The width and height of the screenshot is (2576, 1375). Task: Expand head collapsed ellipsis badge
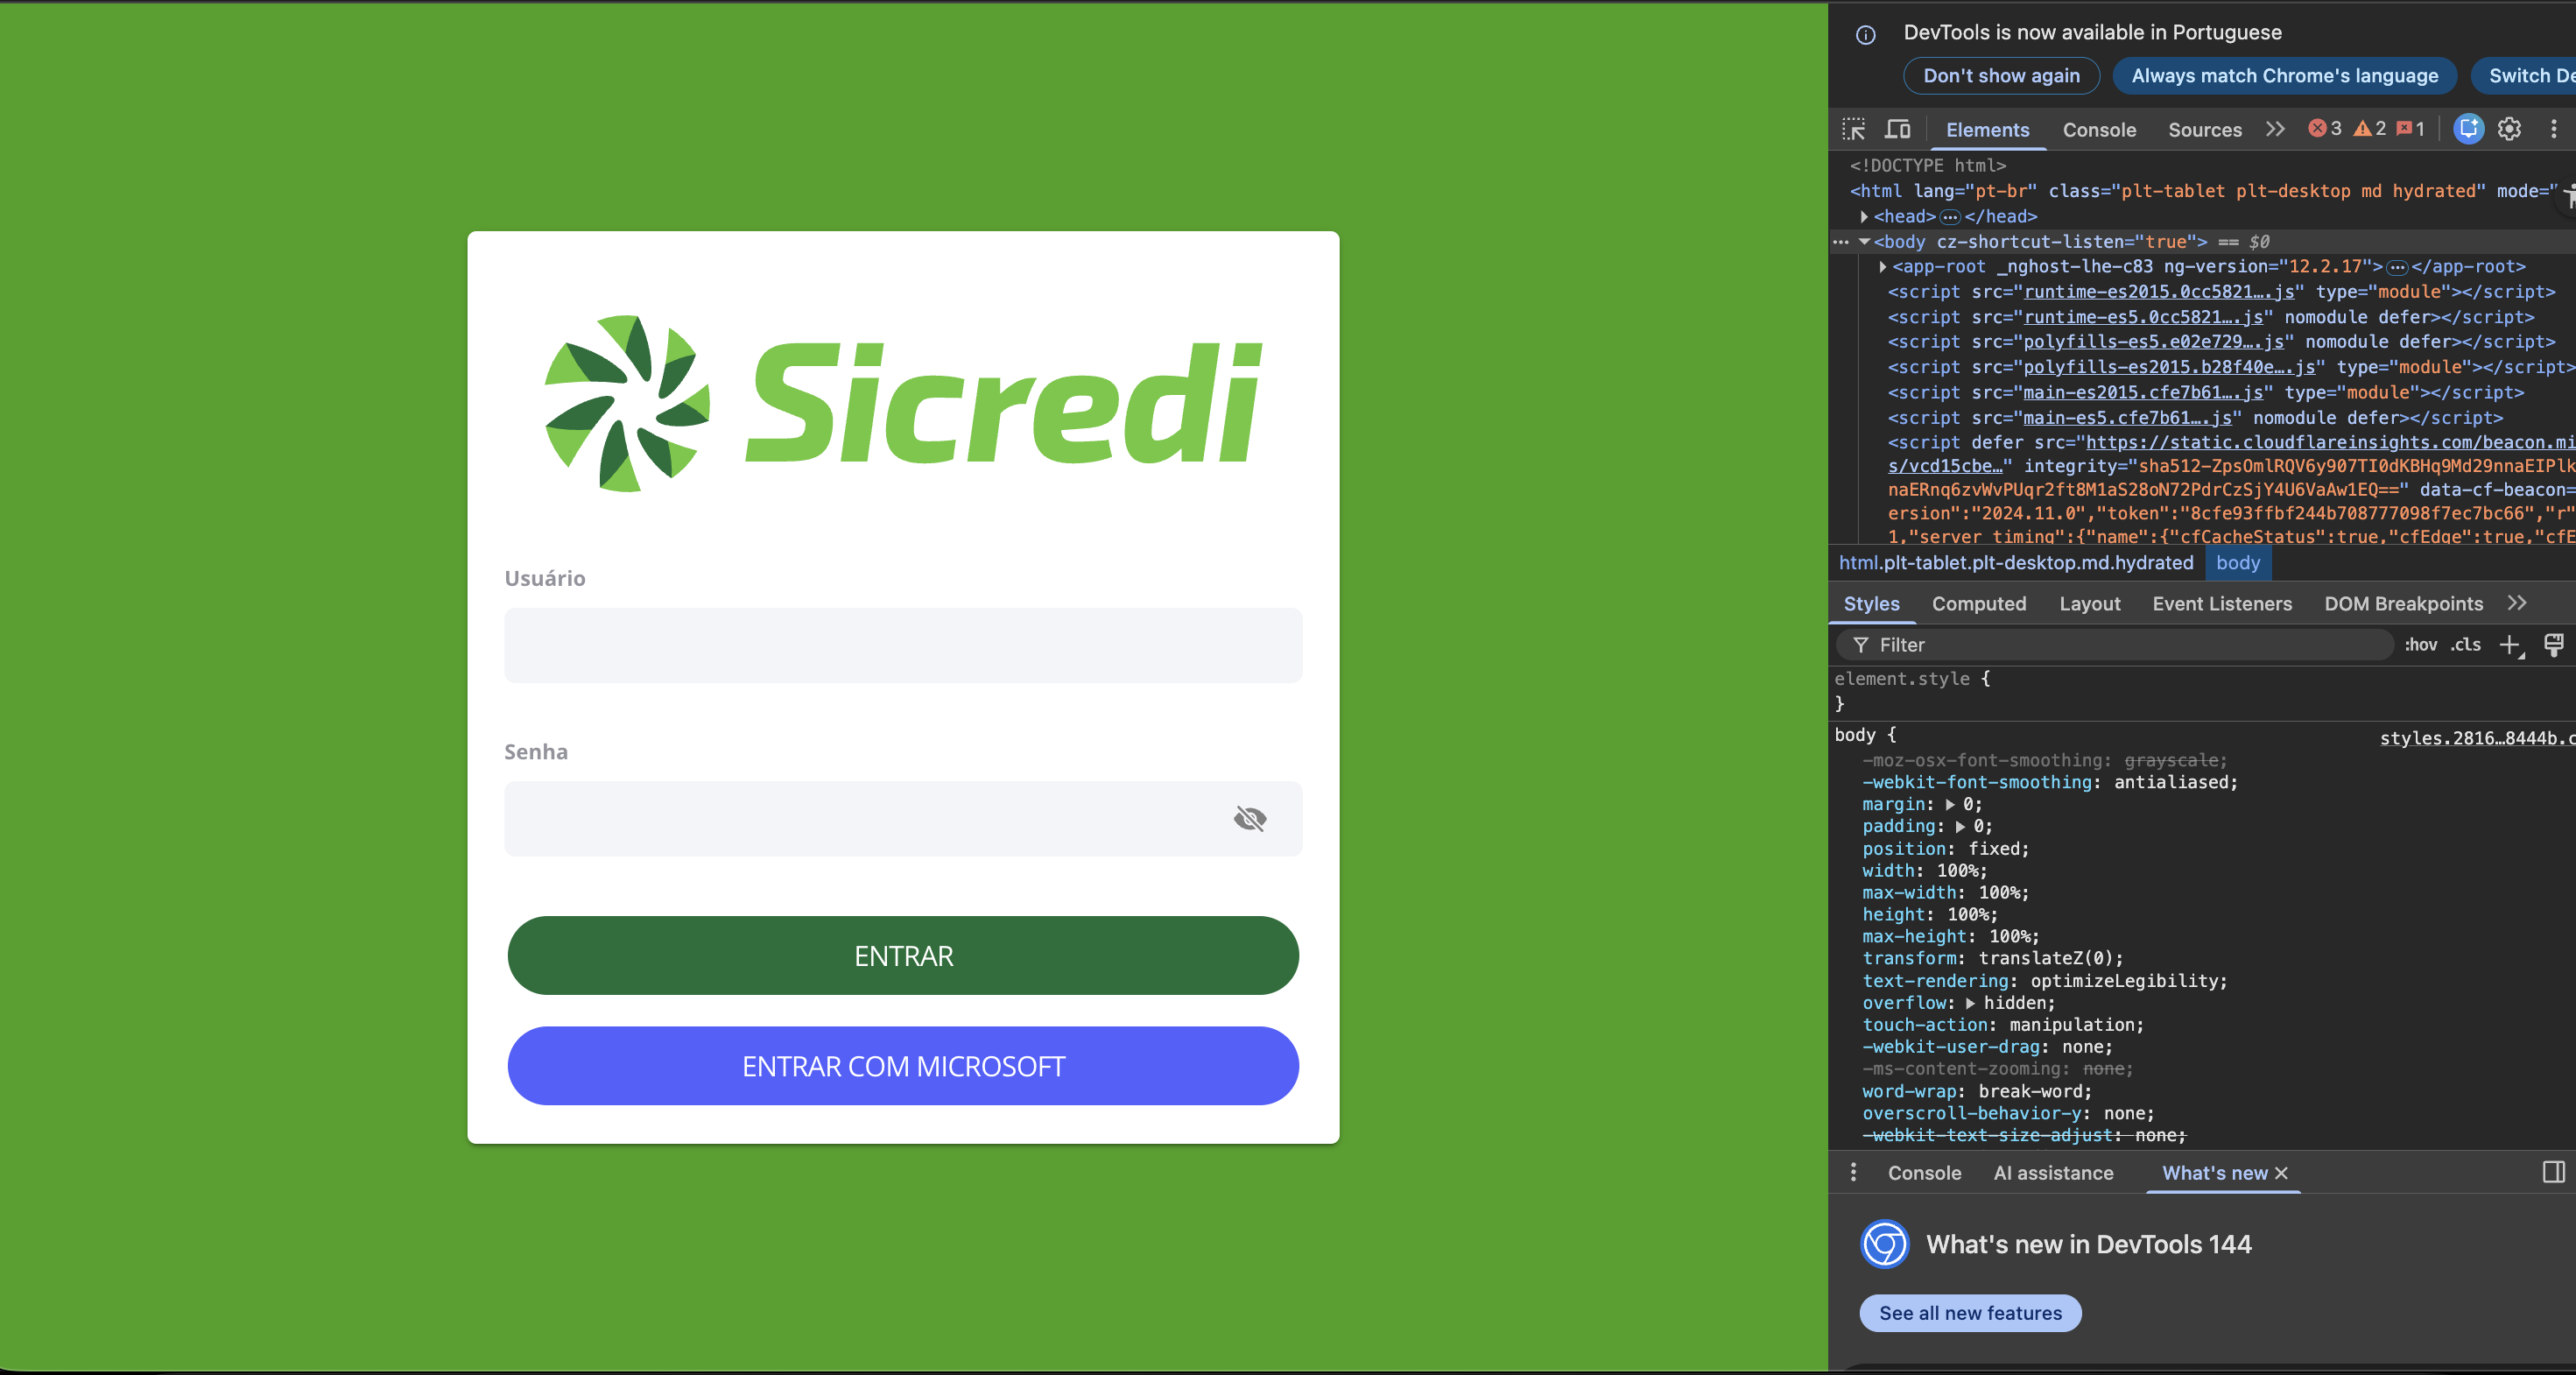[x=1950, y=217]
